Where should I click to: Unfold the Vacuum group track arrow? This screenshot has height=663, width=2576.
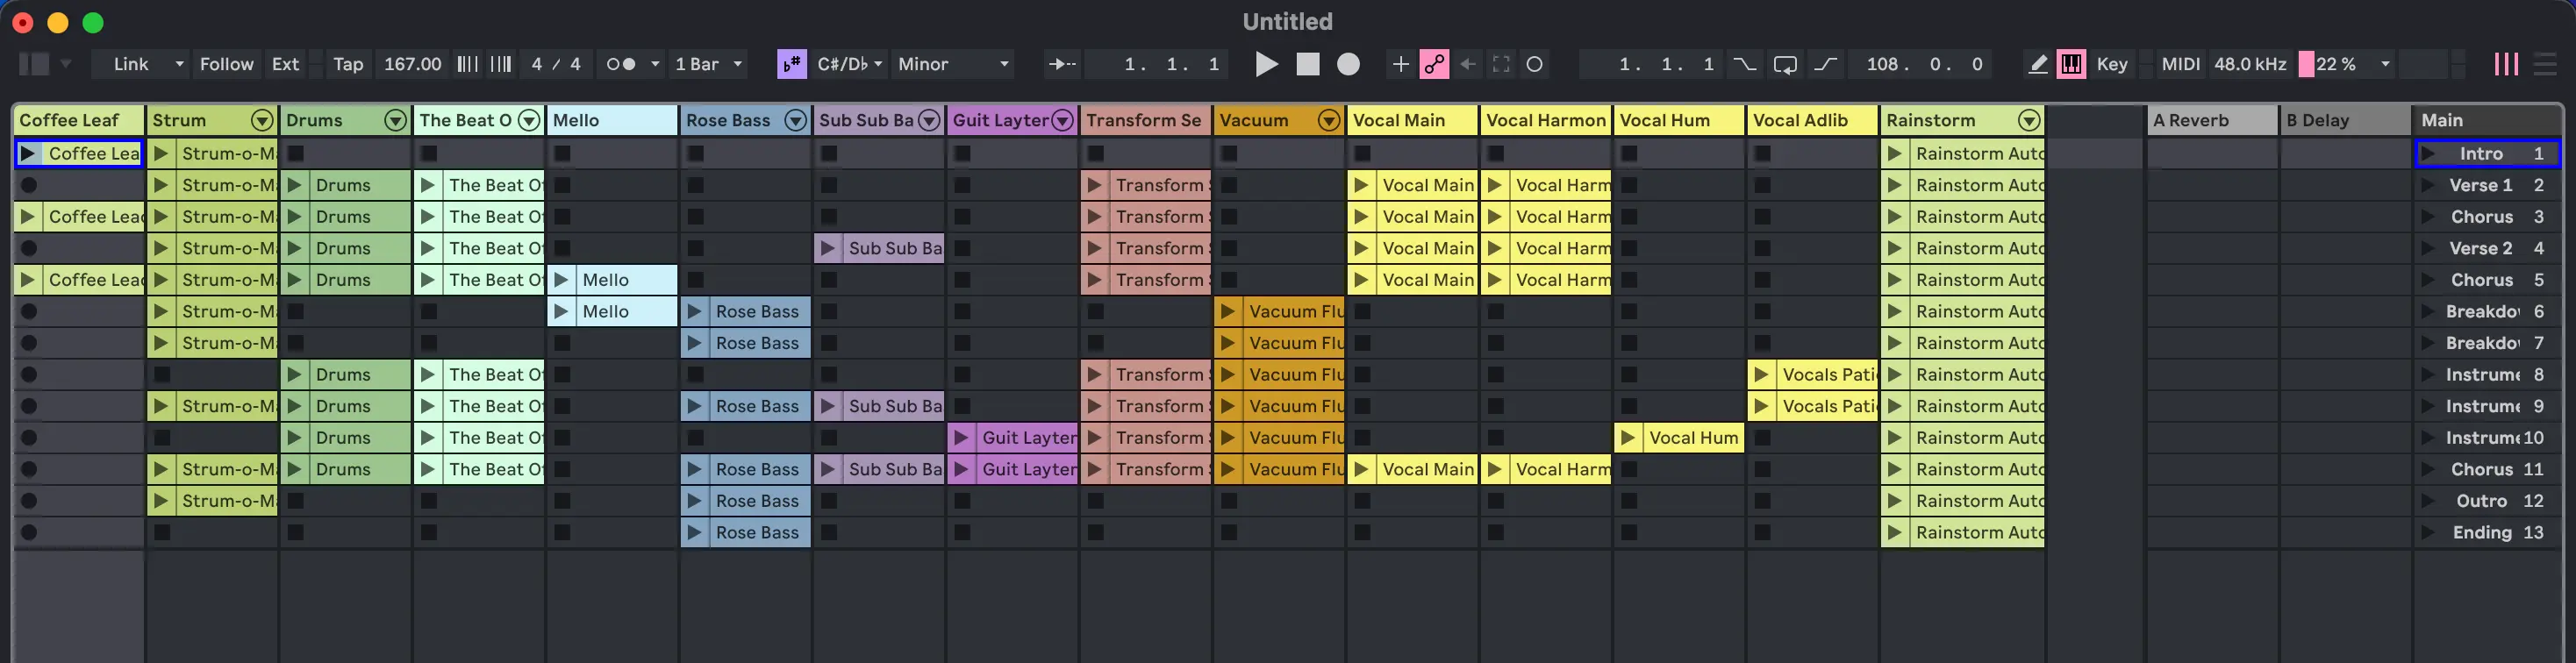click(x=1329, y=120)
